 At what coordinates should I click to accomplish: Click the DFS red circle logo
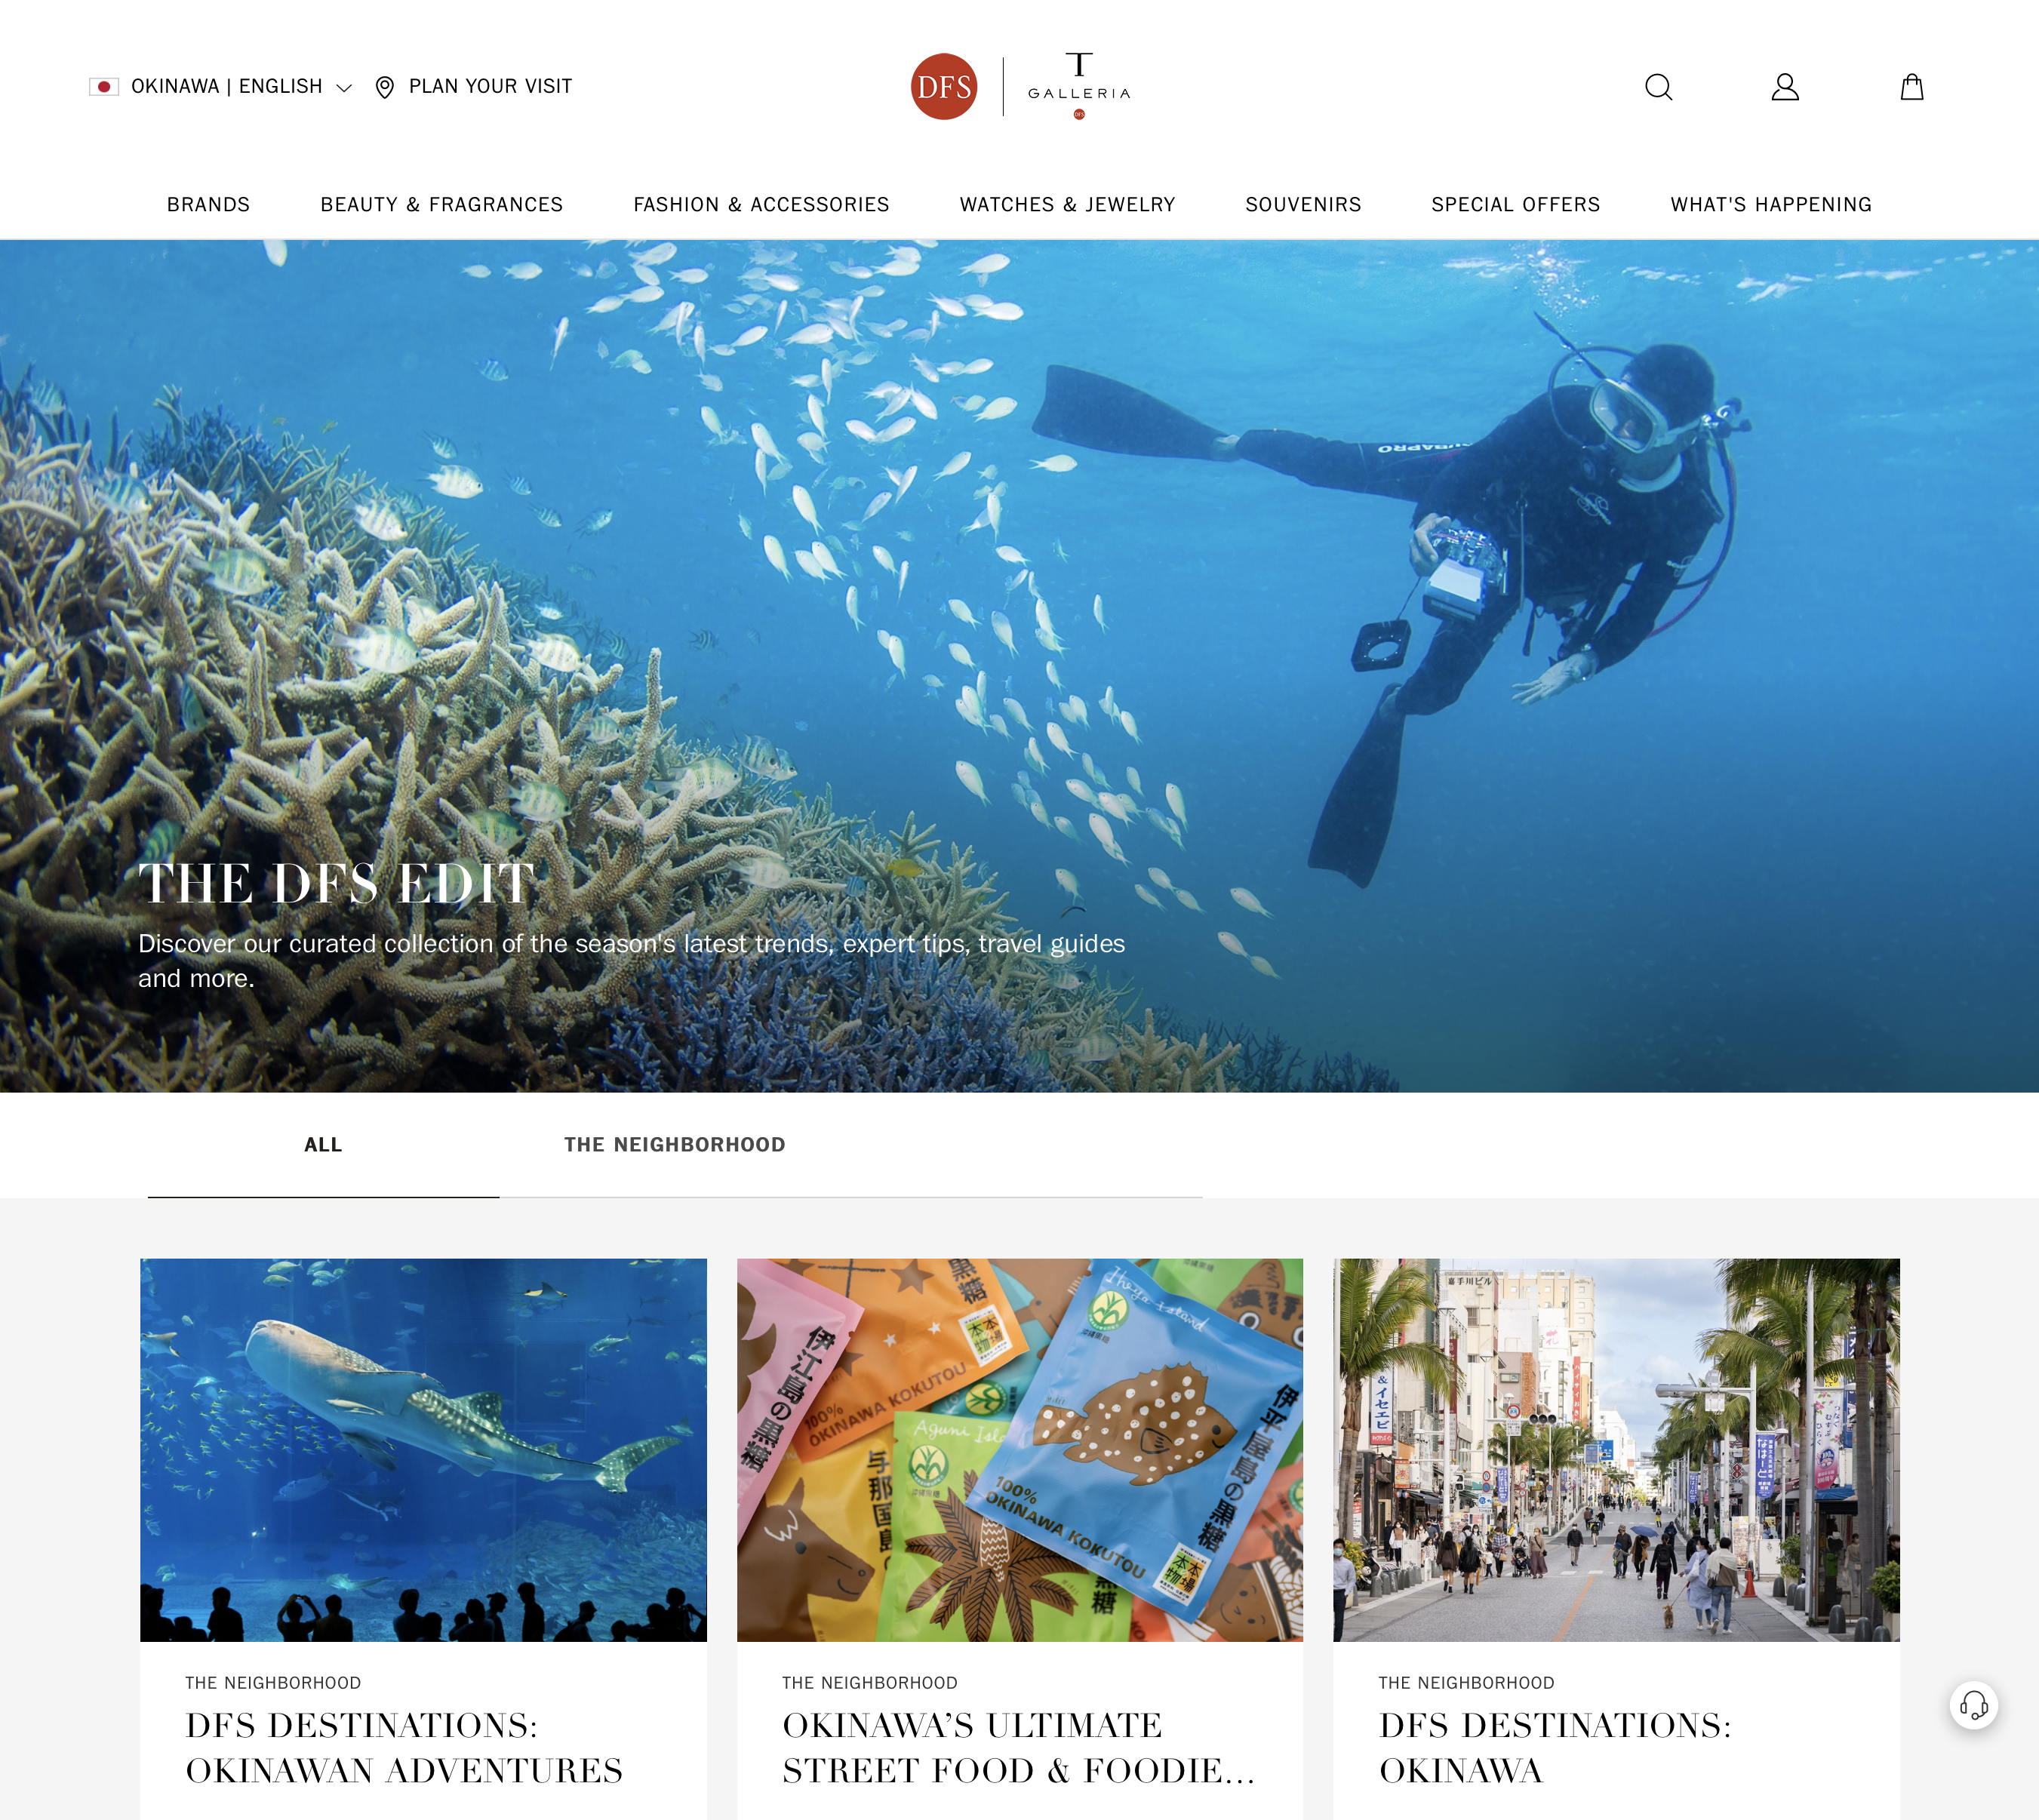[x=943, y=87]
